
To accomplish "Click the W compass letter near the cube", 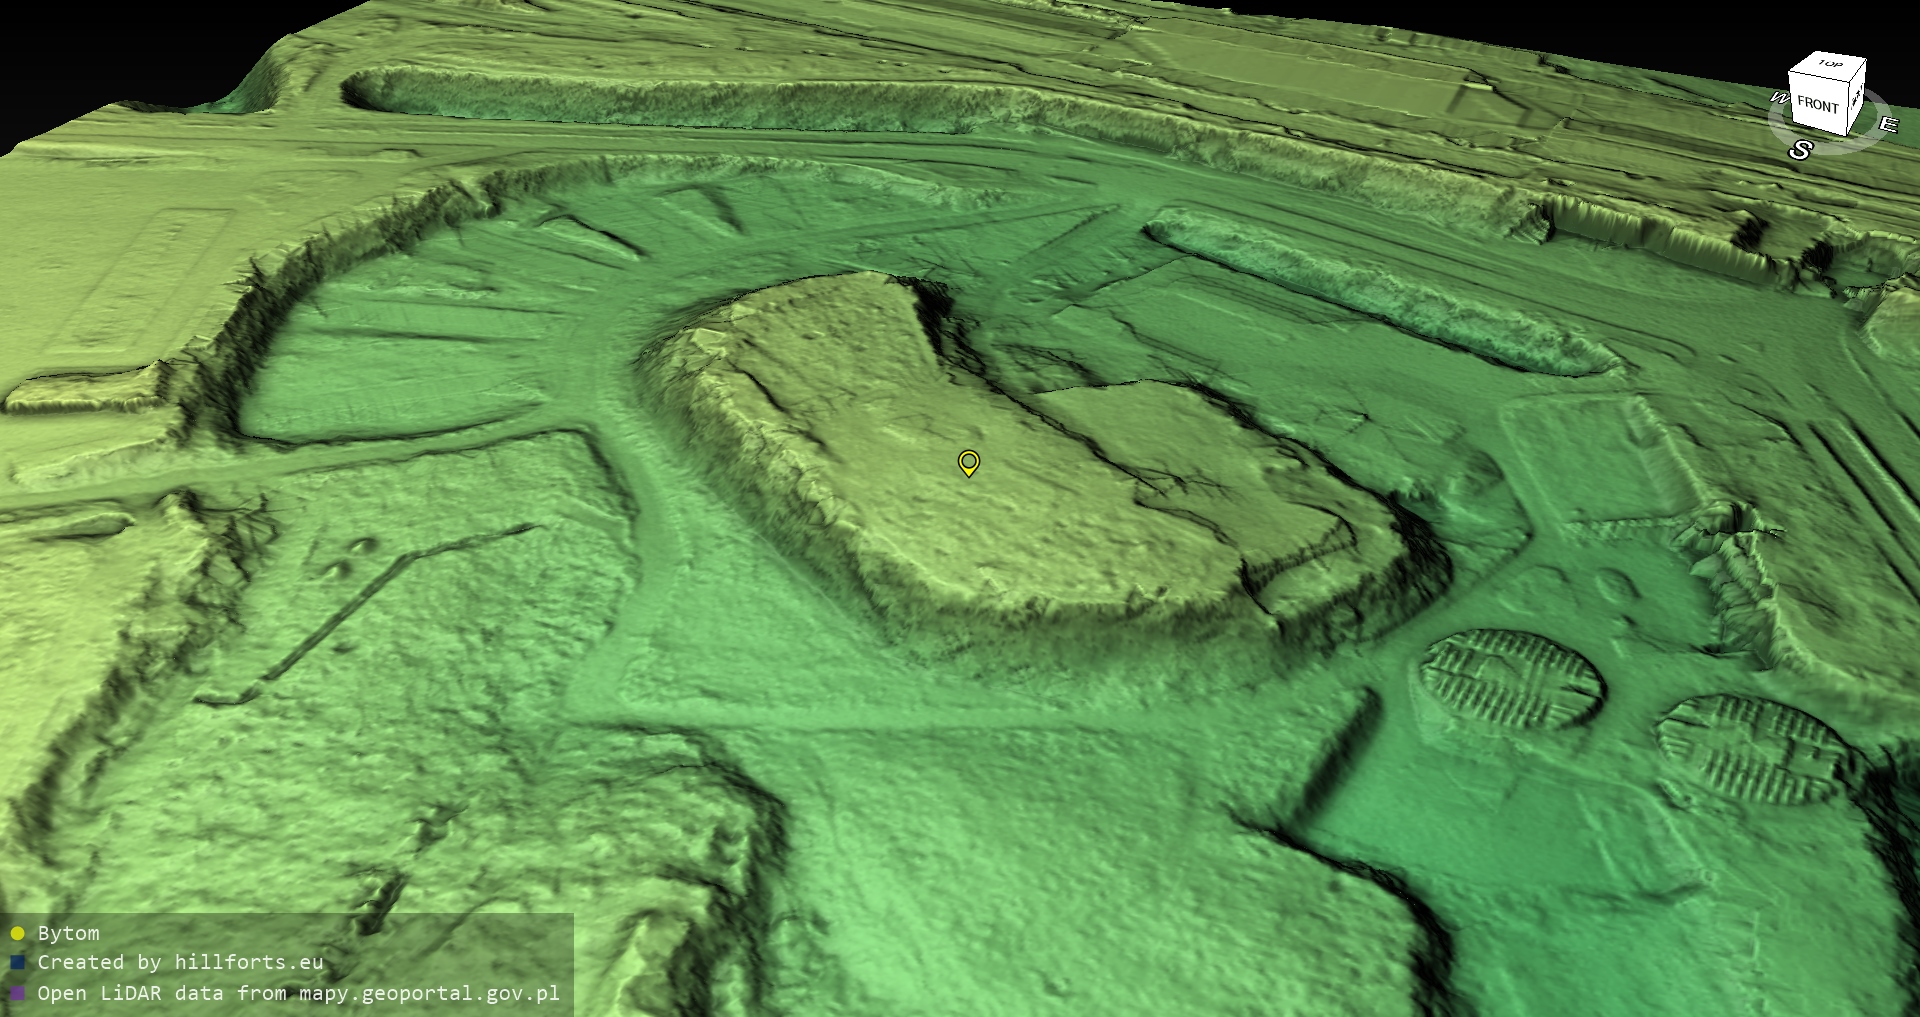I will 1780,98.
